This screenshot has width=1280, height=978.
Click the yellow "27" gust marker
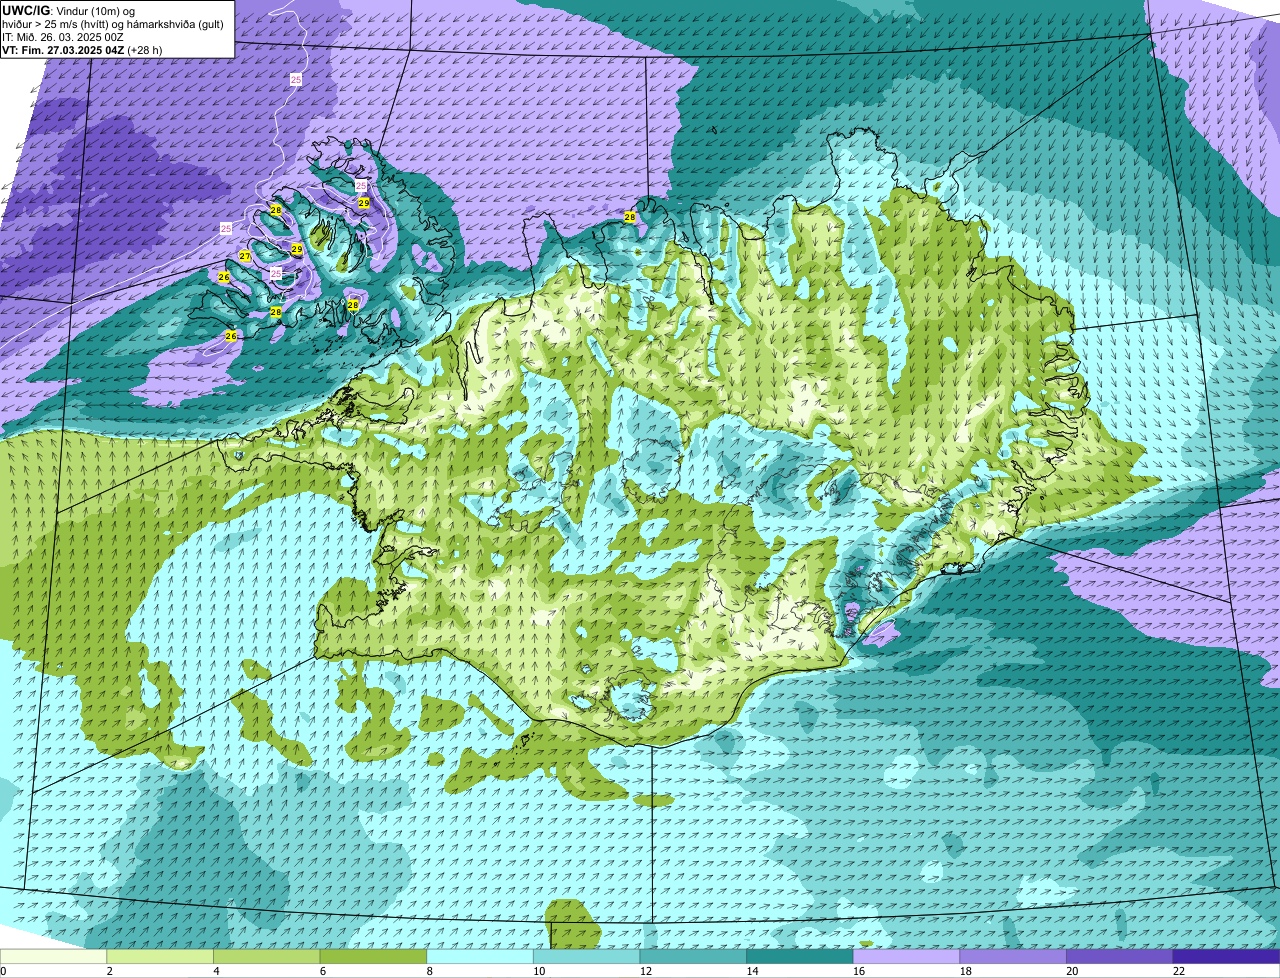click(x=245, y=257)
